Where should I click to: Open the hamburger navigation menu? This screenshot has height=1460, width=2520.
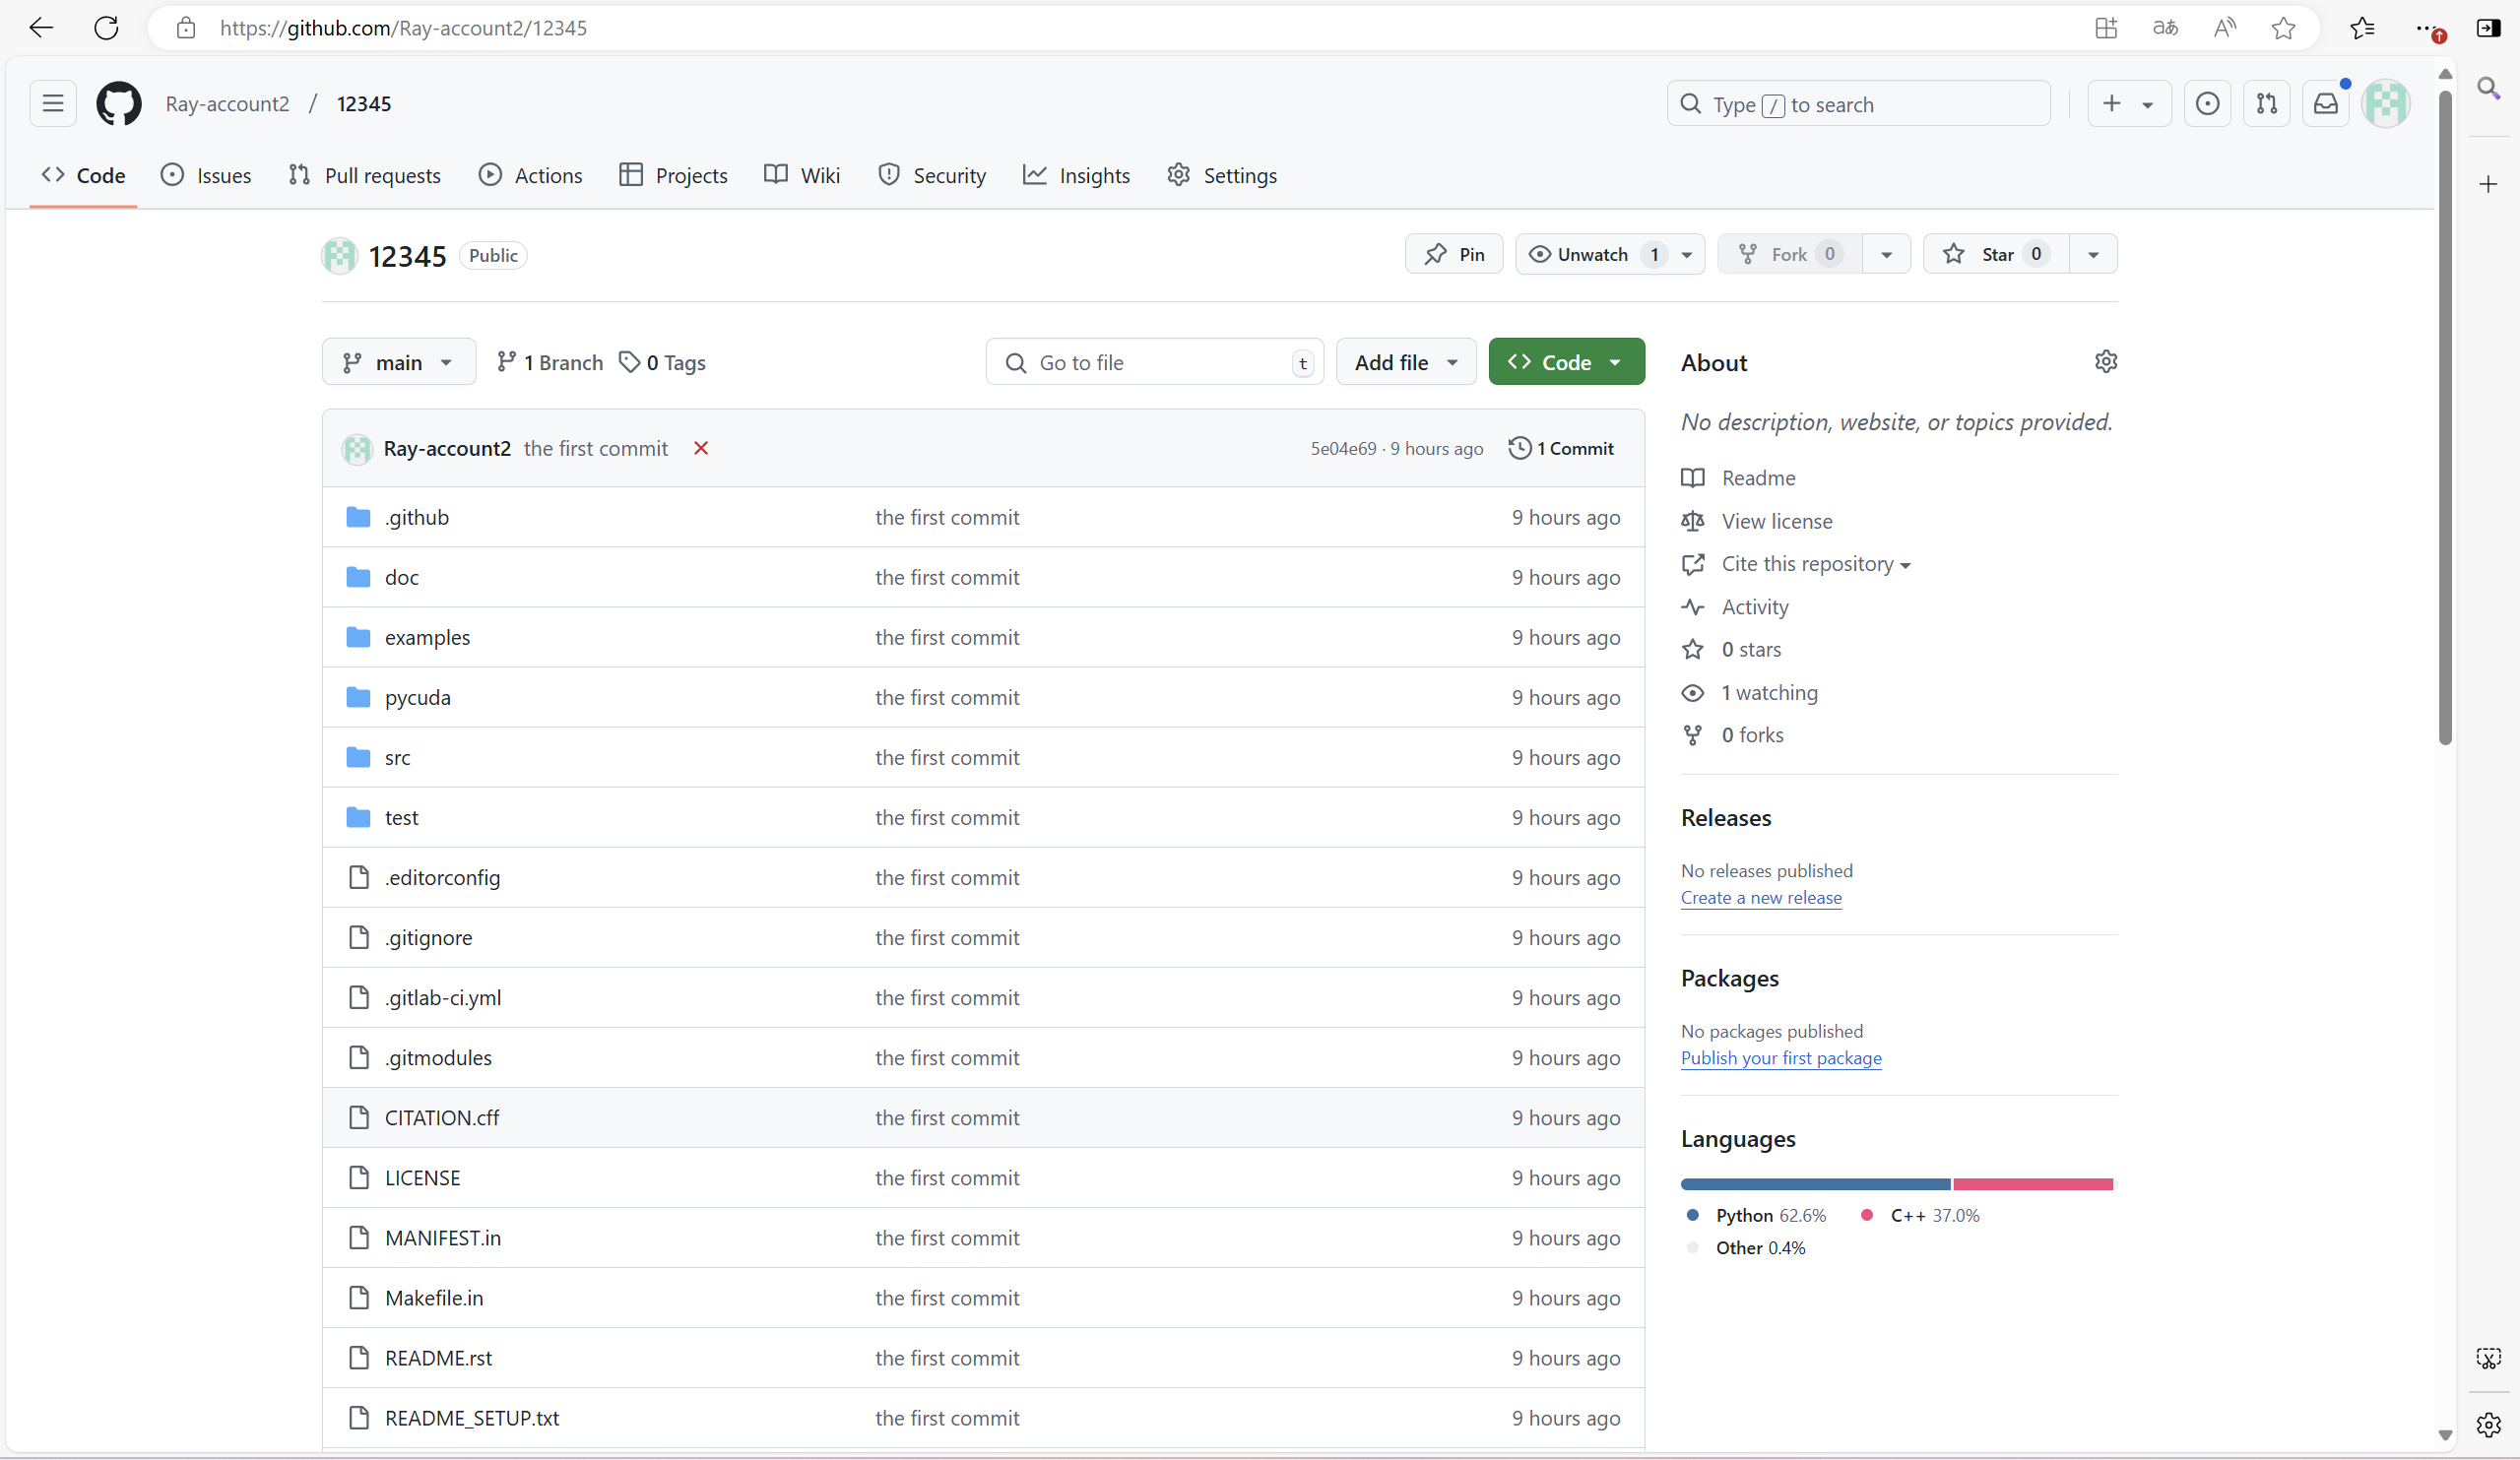point(53,104)
